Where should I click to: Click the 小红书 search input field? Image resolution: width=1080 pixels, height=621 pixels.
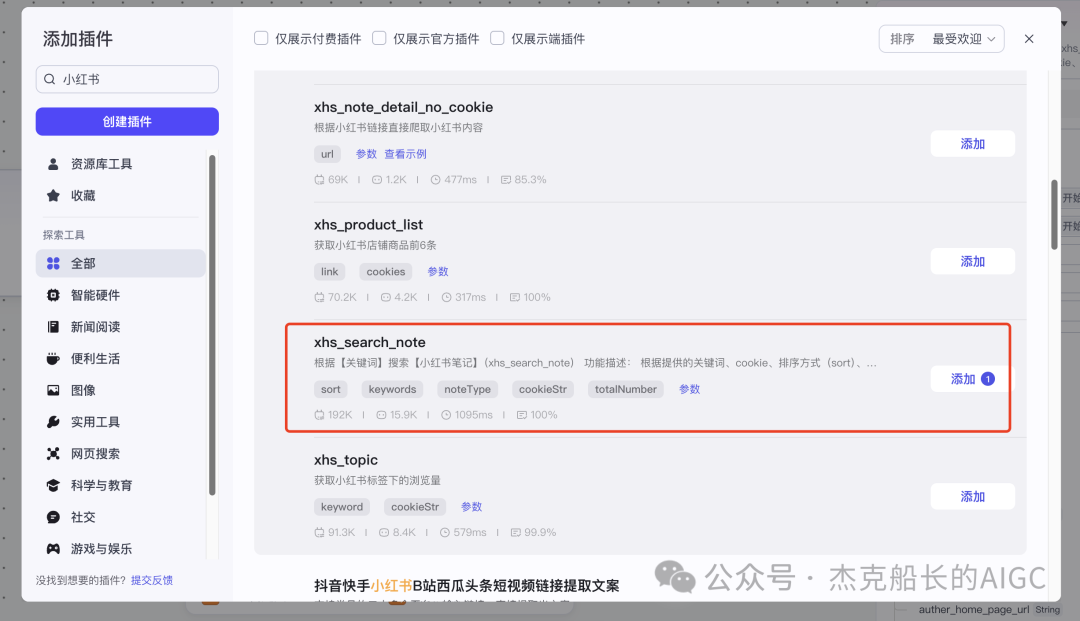tap(127, 79)
